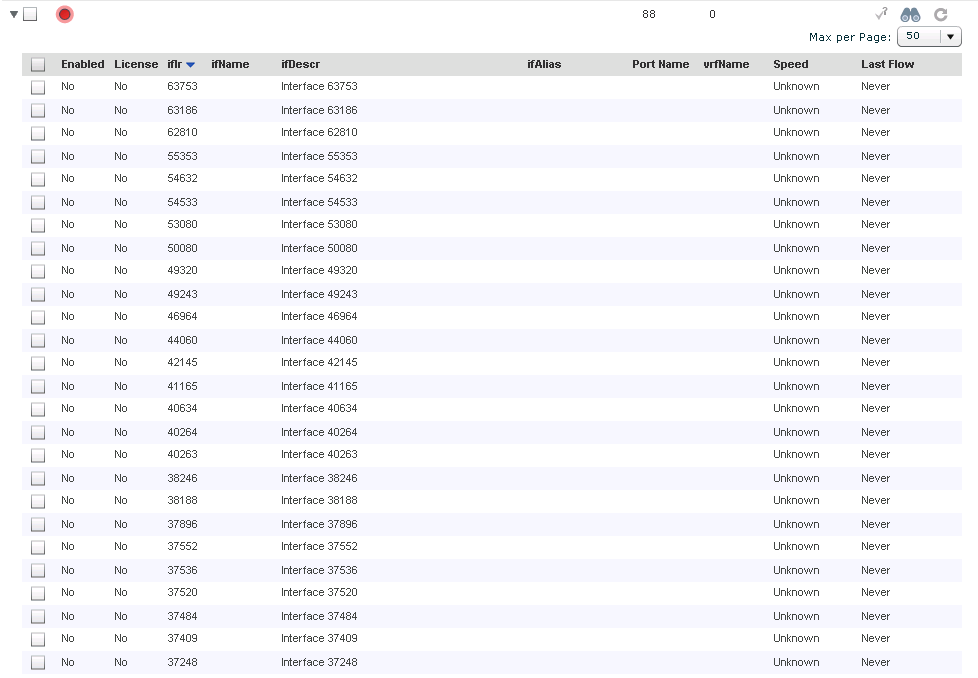Tick the device-level checkbox next to red icon
Viewport: 978px width, 678px height.
pyautogui.click(x=30, y=14)
